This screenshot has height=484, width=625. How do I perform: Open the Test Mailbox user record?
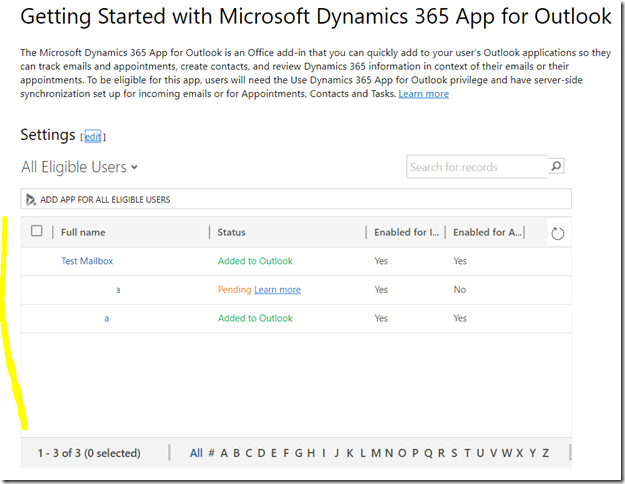click(87, 261)
